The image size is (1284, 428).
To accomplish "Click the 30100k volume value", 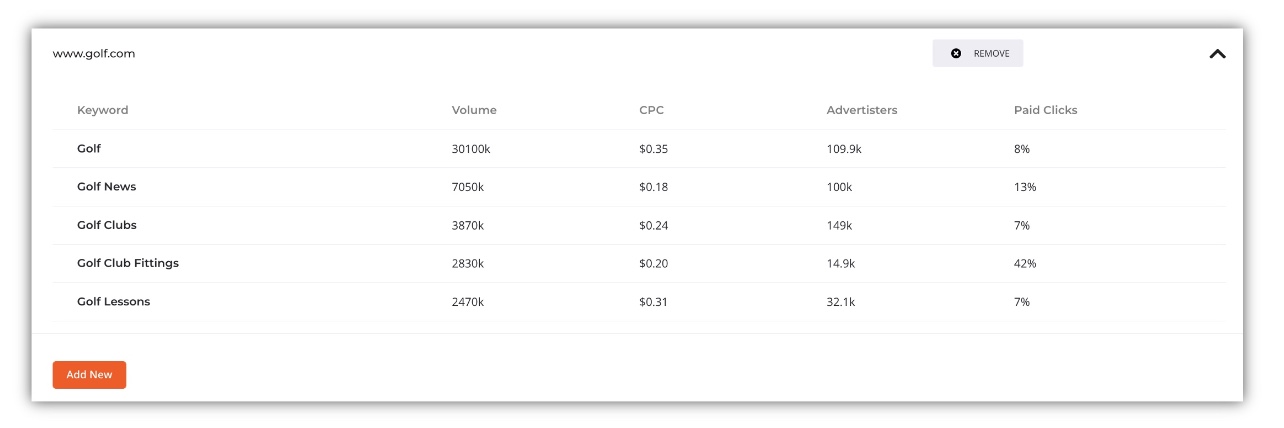I will pos(471,149).
